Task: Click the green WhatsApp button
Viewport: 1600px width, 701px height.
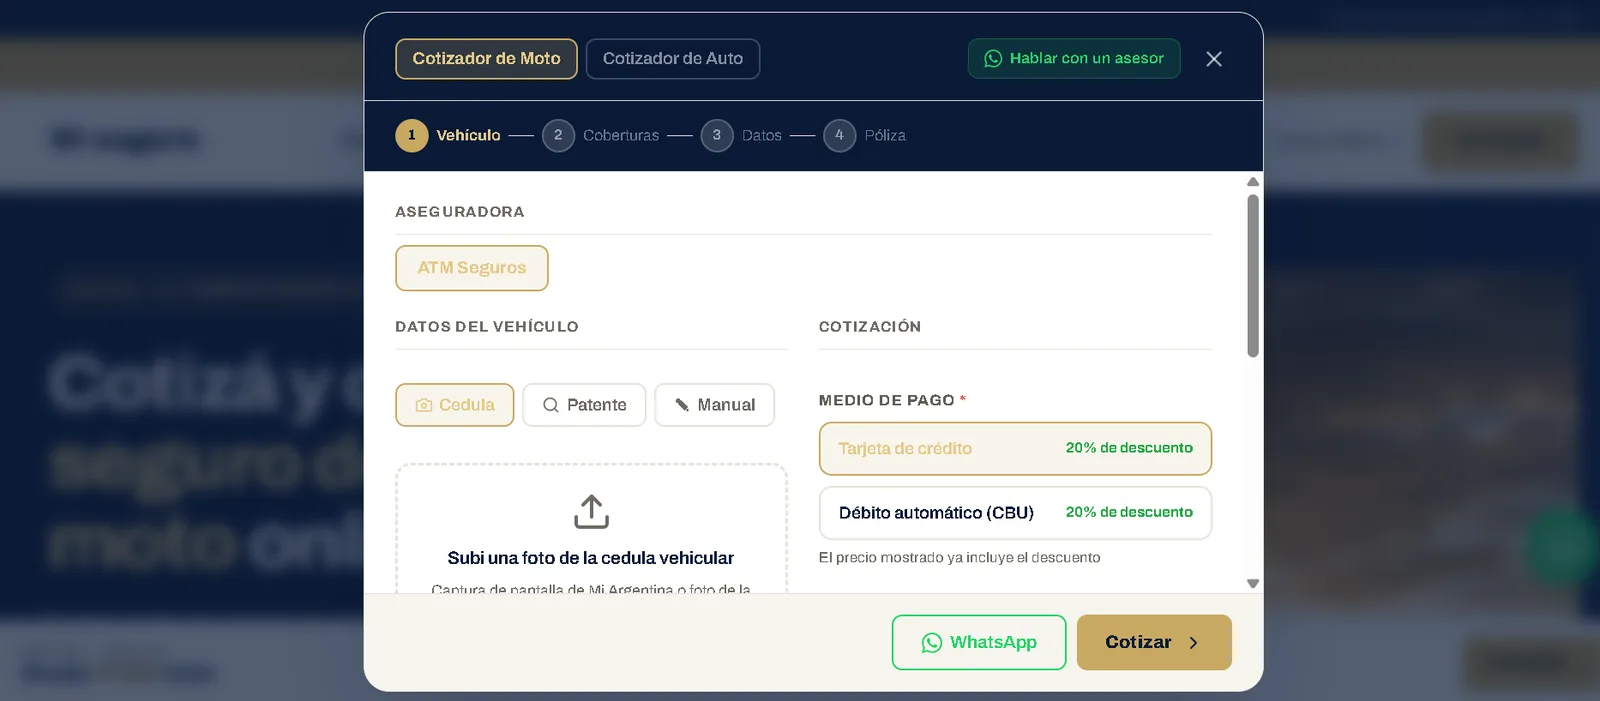Action: 979,642
